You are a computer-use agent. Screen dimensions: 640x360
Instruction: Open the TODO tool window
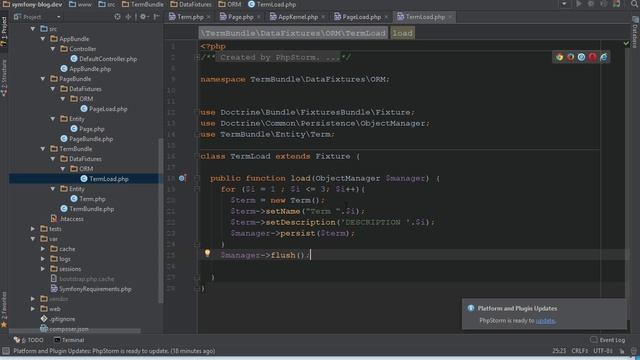(29, 340)
